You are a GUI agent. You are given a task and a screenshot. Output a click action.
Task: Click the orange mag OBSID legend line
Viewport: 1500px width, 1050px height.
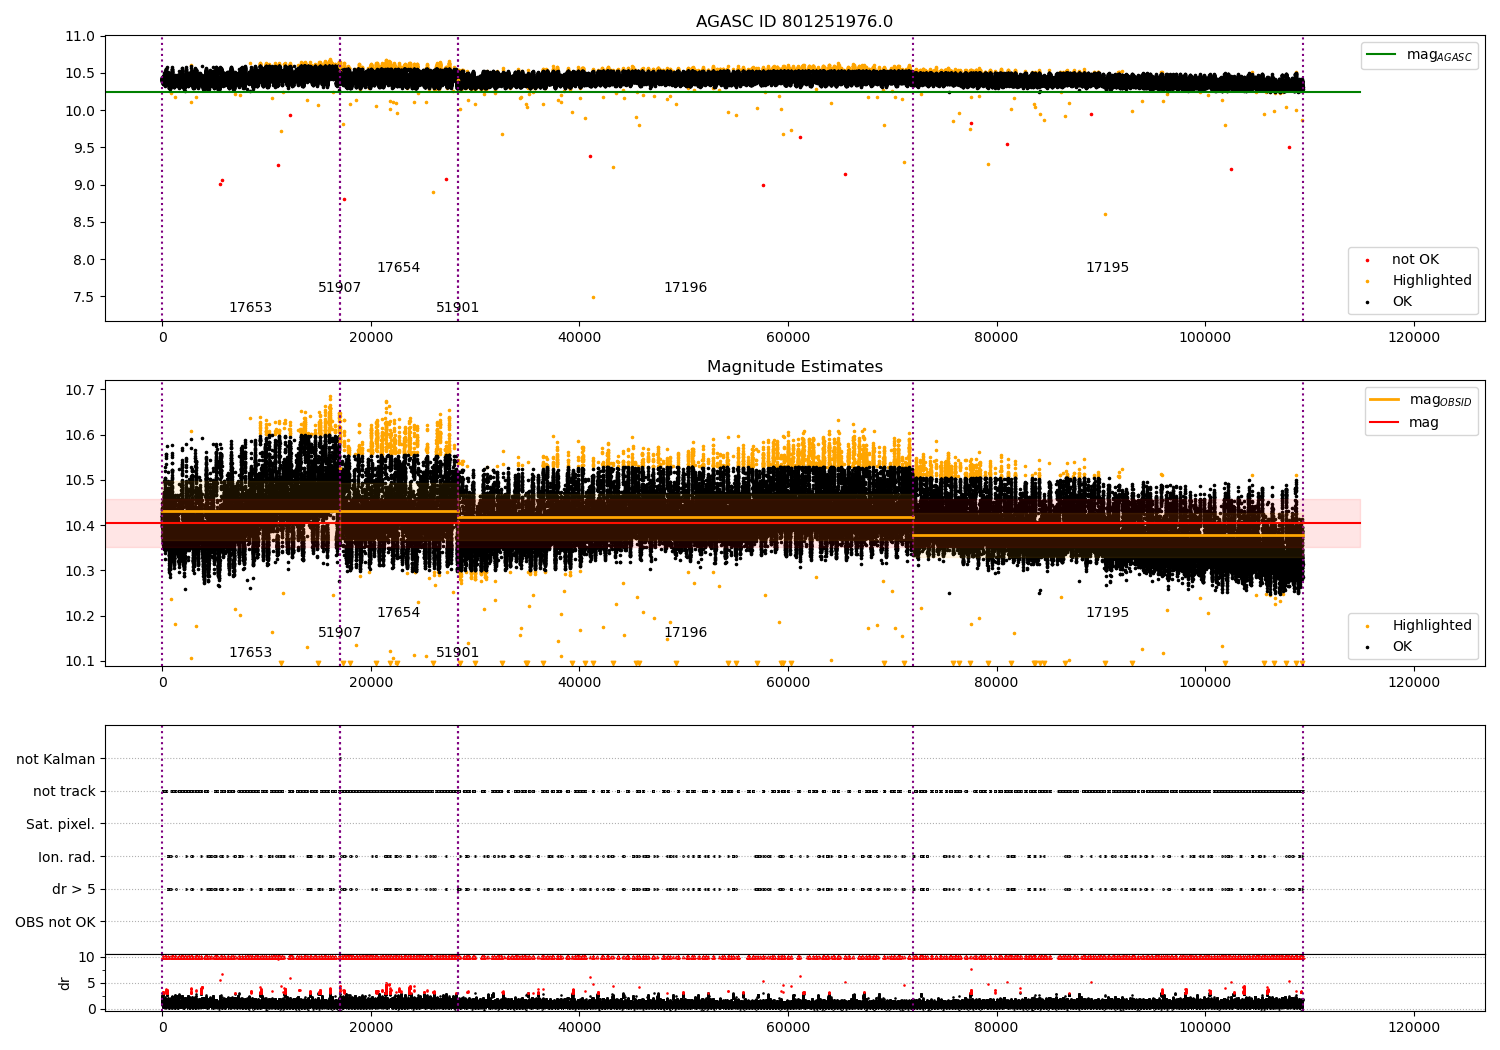1385,400
